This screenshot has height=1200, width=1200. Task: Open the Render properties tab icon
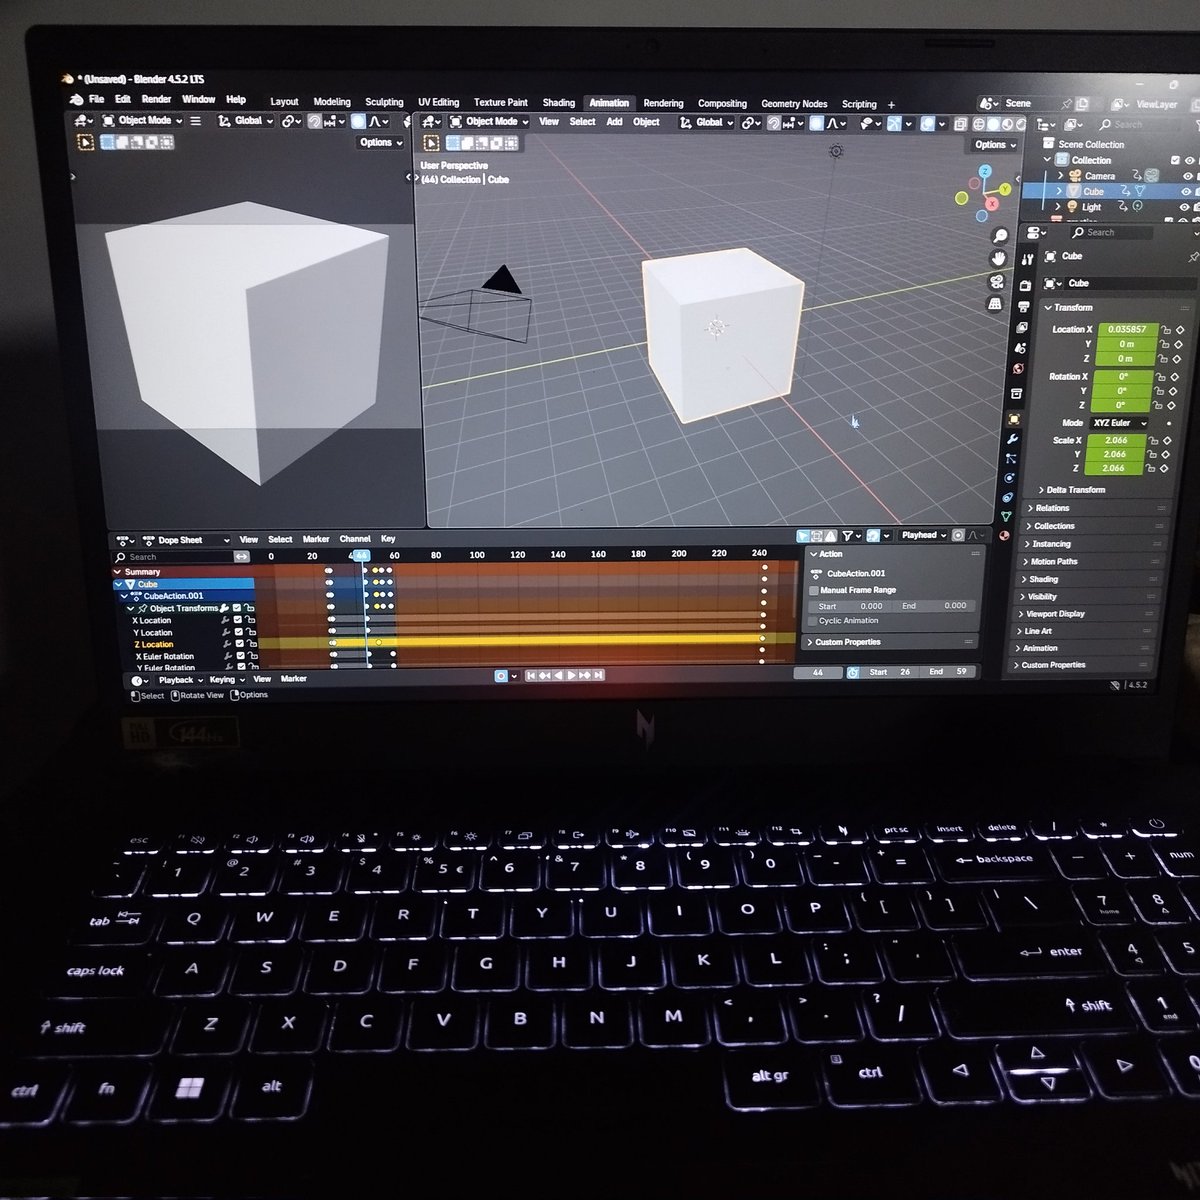click(x=1025, y=285)
